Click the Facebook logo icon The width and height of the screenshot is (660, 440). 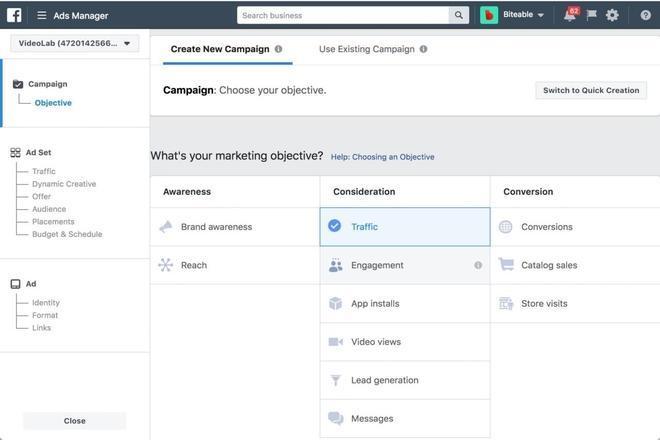click(14, 15)
